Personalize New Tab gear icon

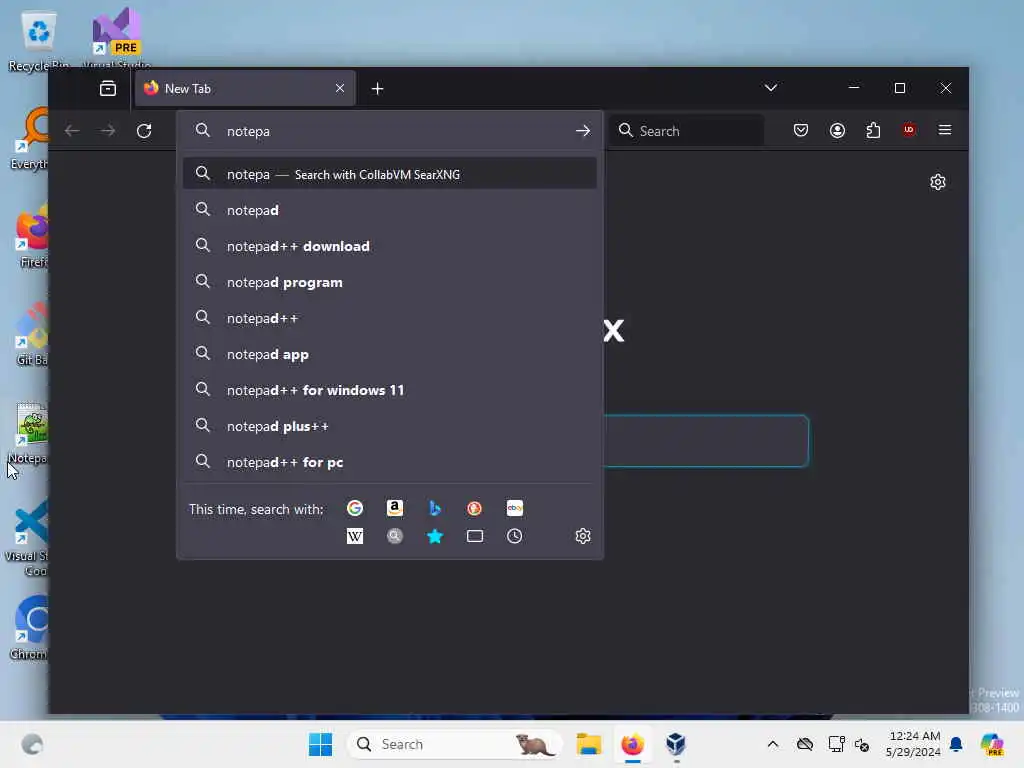coord(938,182)
